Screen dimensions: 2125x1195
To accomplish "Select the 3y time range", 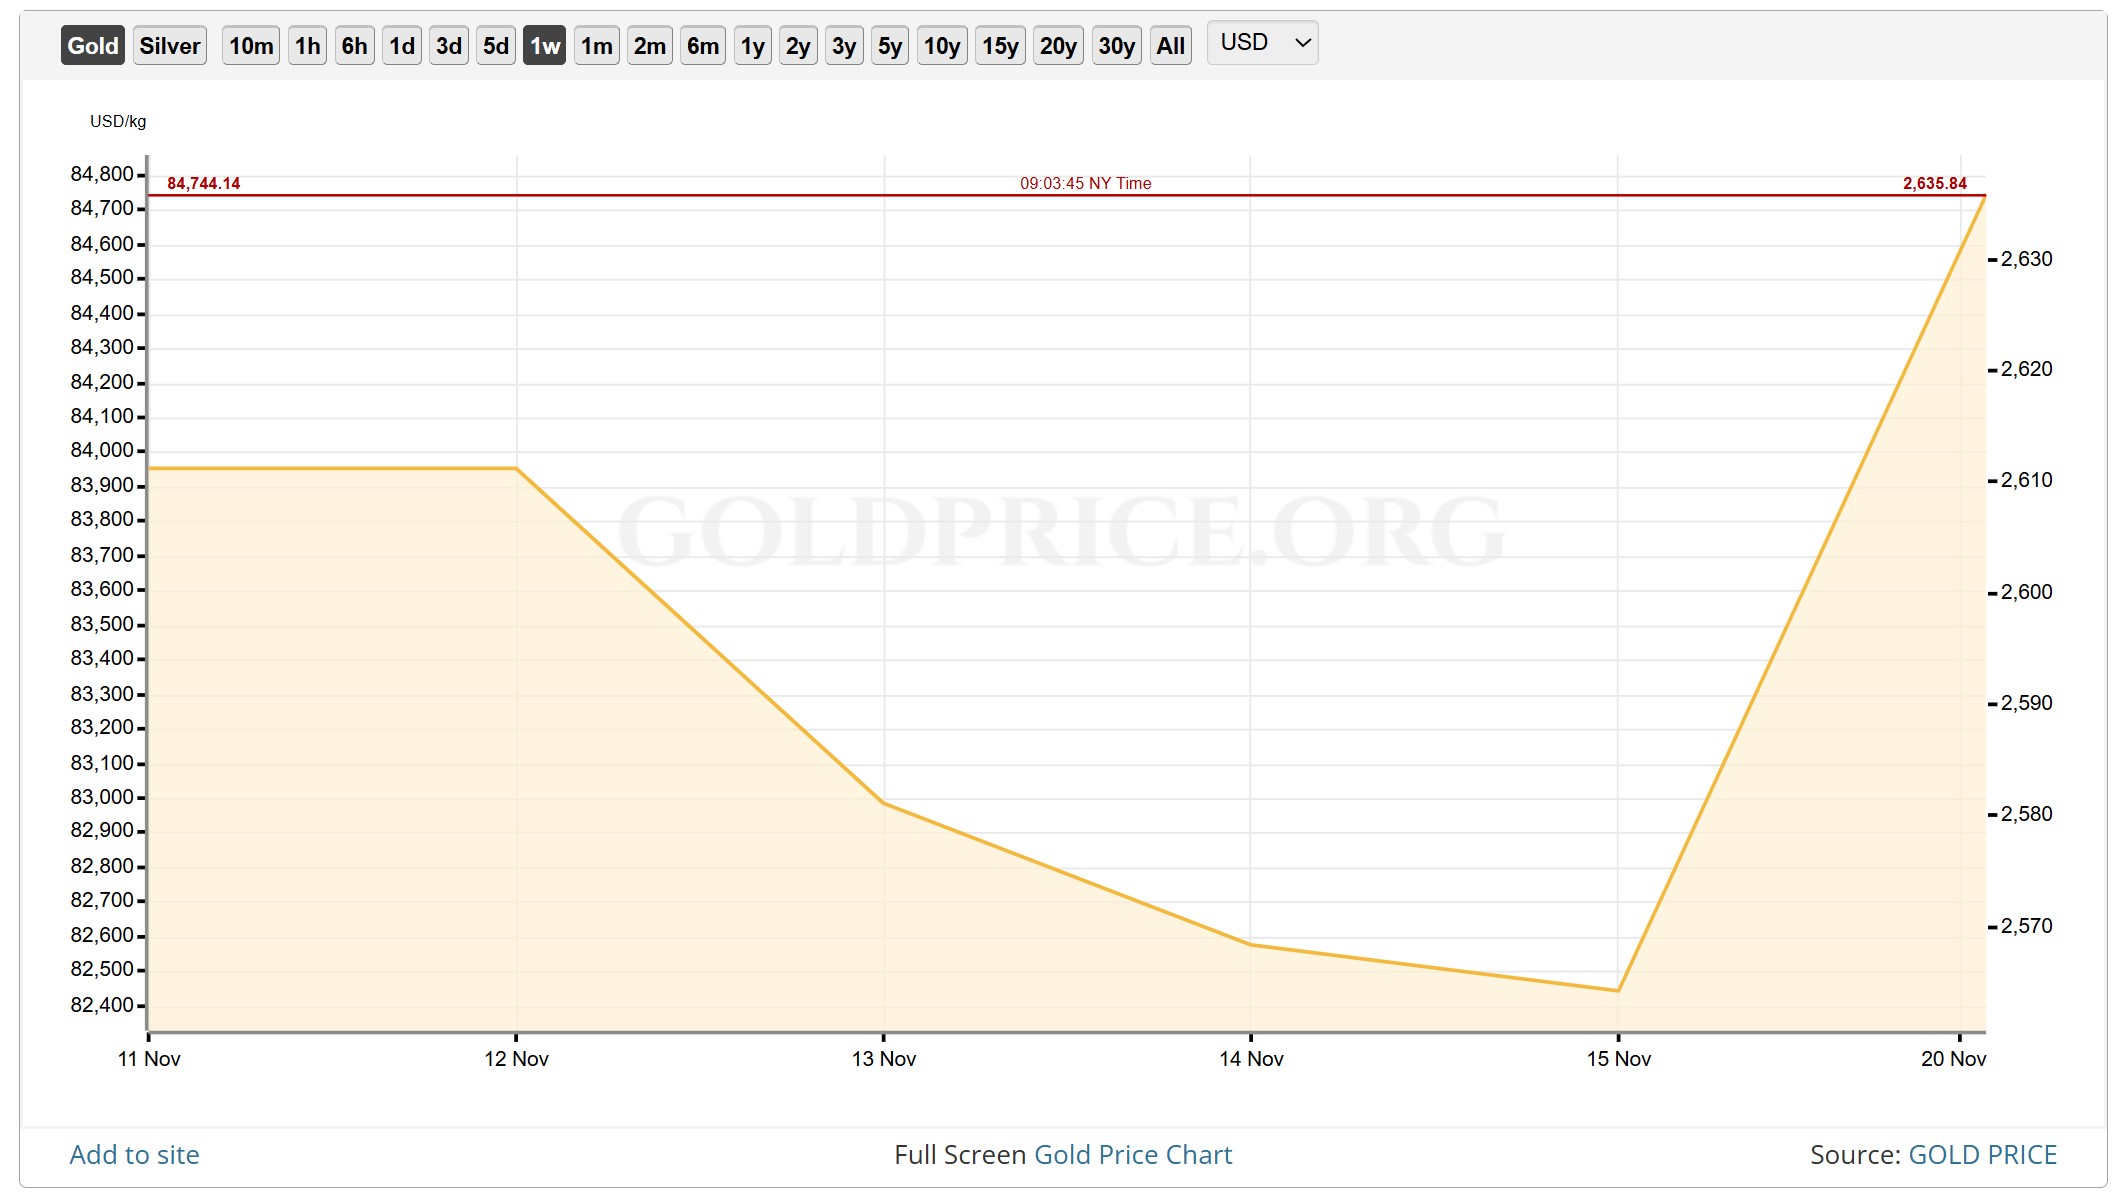I will 844,46.
